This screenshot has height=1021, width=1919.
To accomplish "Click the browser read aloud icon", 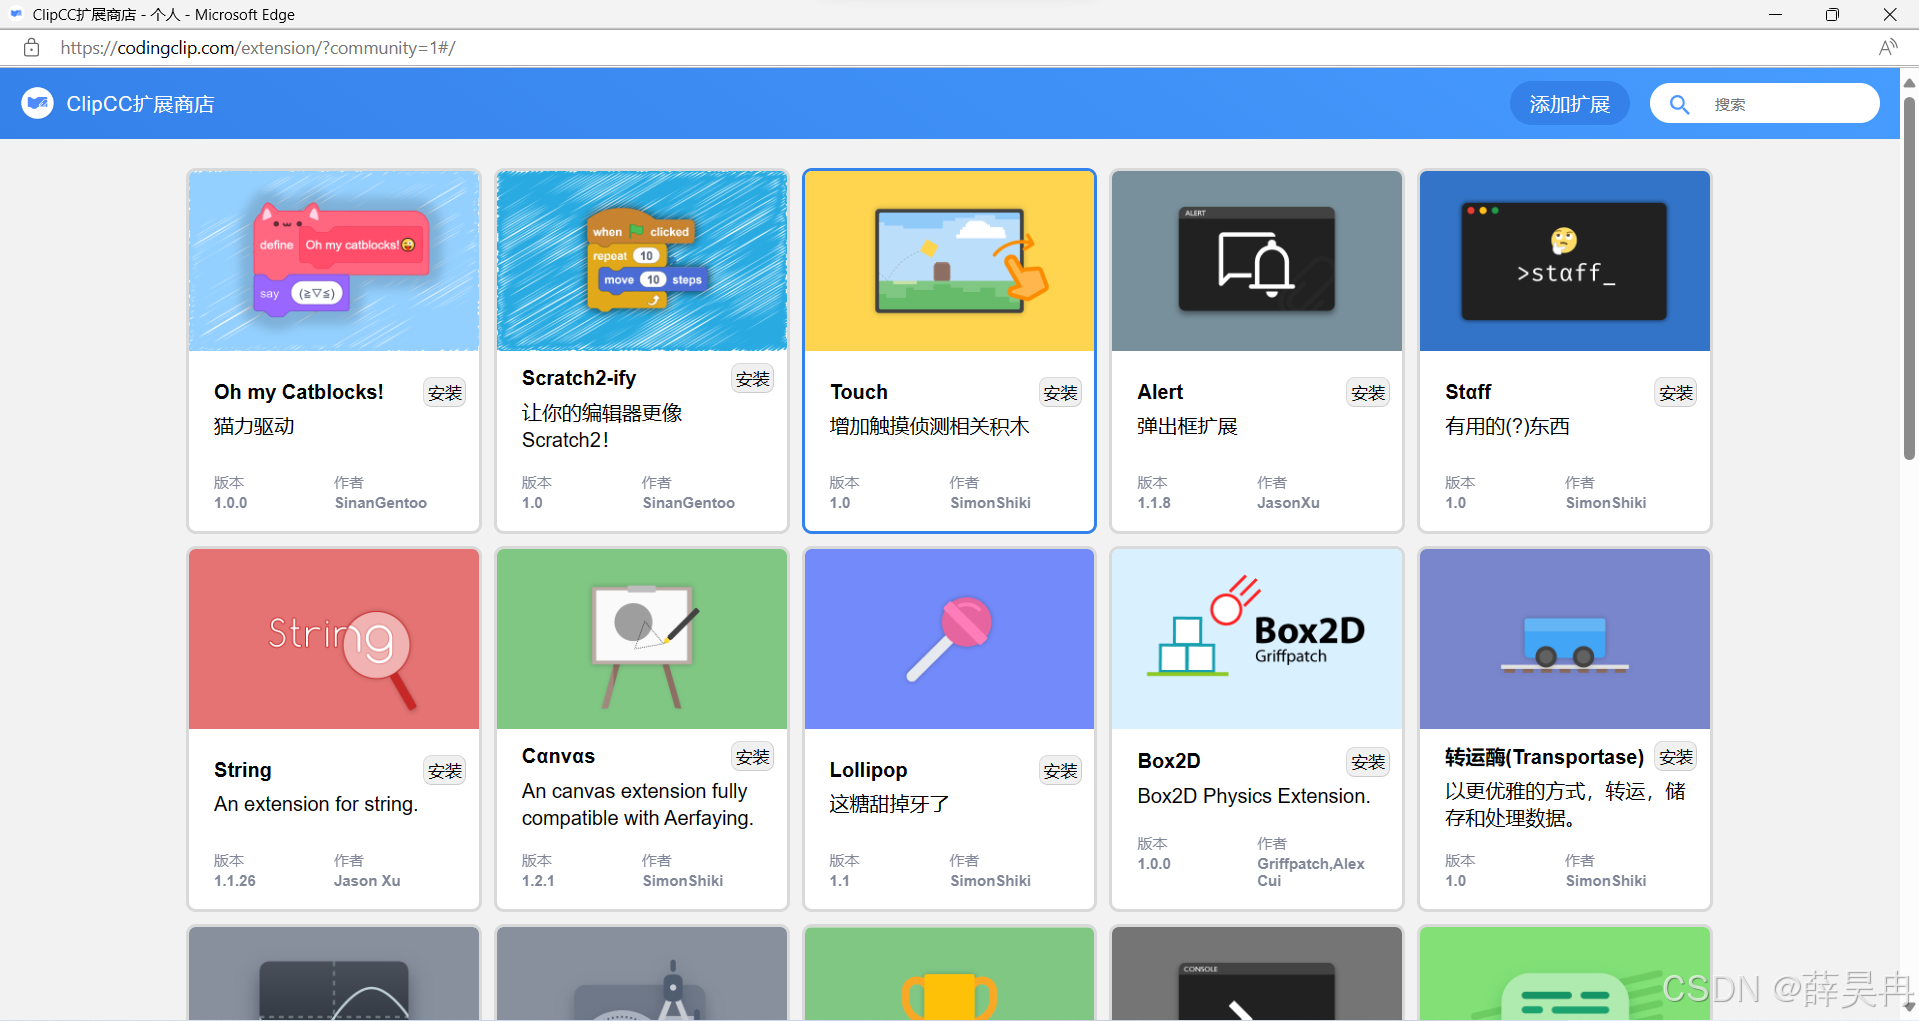I will pyautogui.click(x=1888, y=47).
